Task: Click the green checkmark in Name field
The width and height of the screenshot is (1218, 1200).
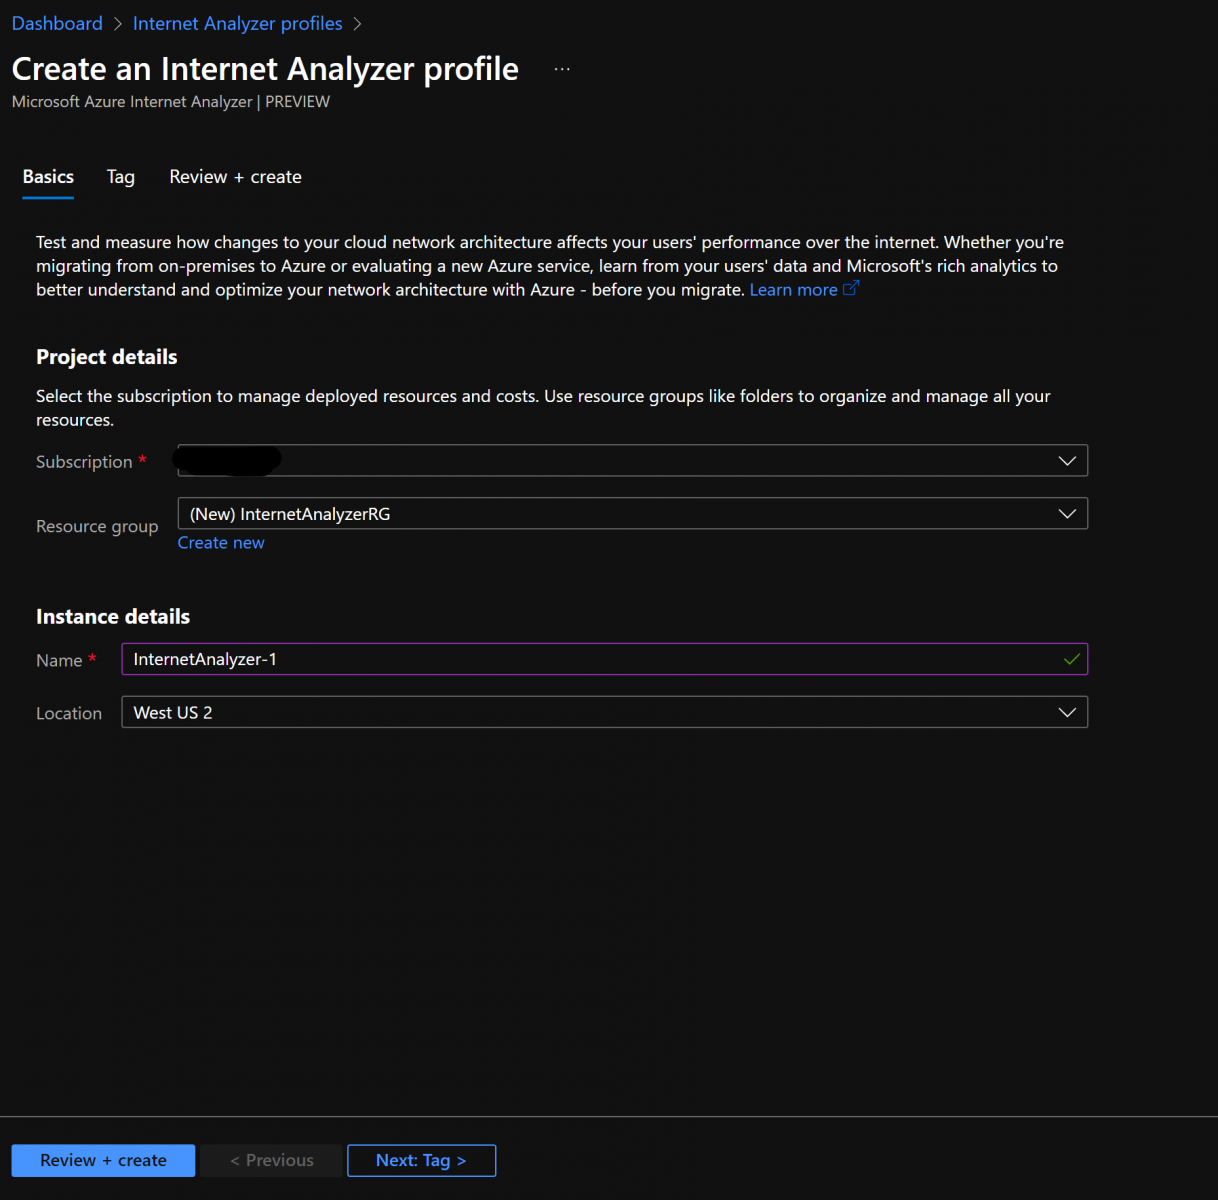Action: (x=1071, y=659)
